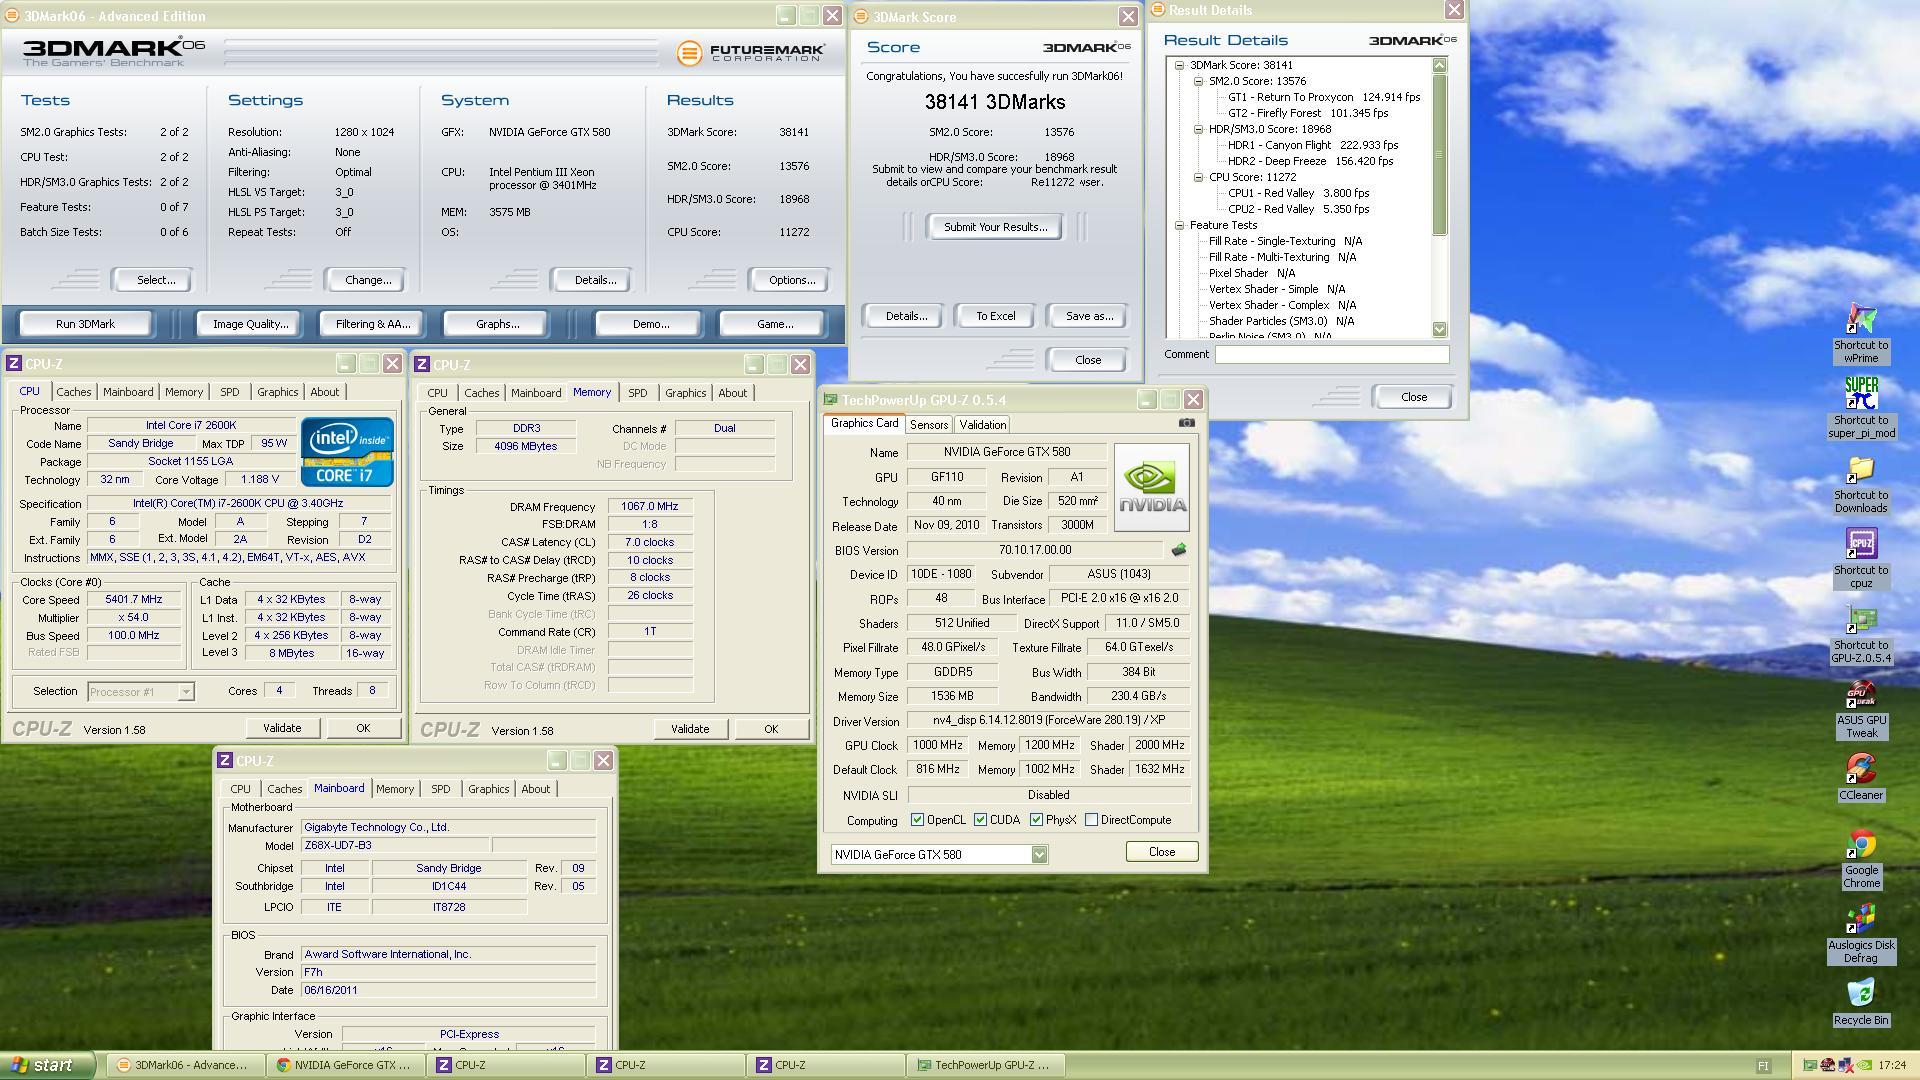Click the Result Details window title icon

pyautogui.click(x=1158, y=10)
